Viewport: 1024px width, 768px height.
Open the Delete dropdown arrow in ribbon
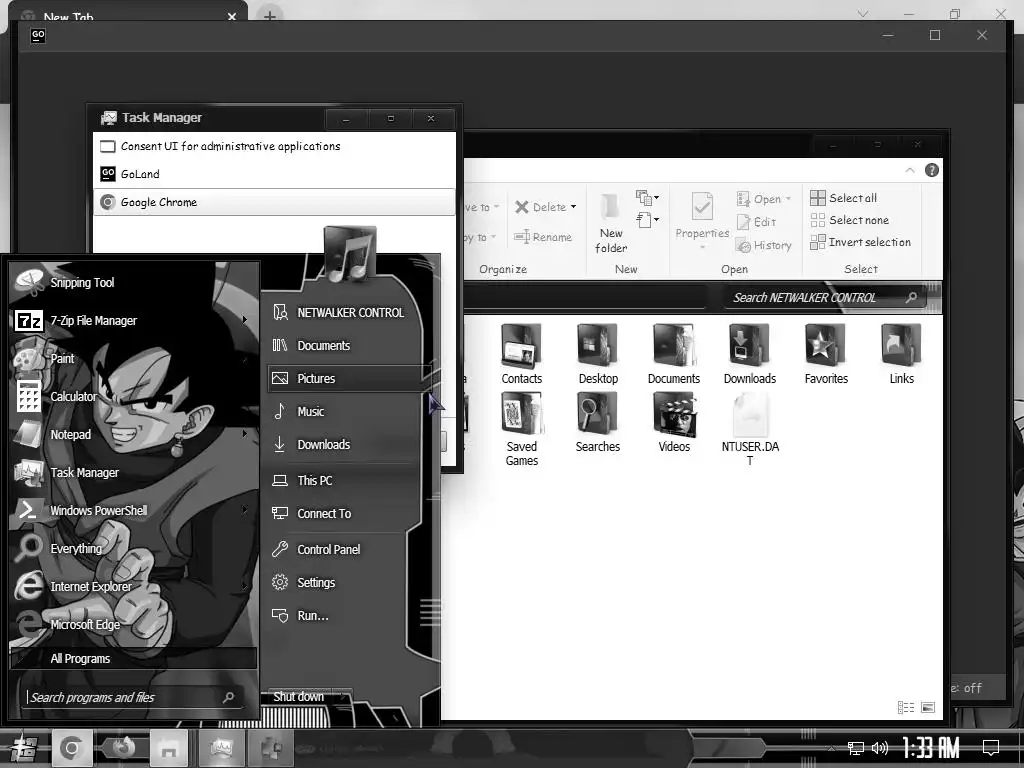point(573,207)
